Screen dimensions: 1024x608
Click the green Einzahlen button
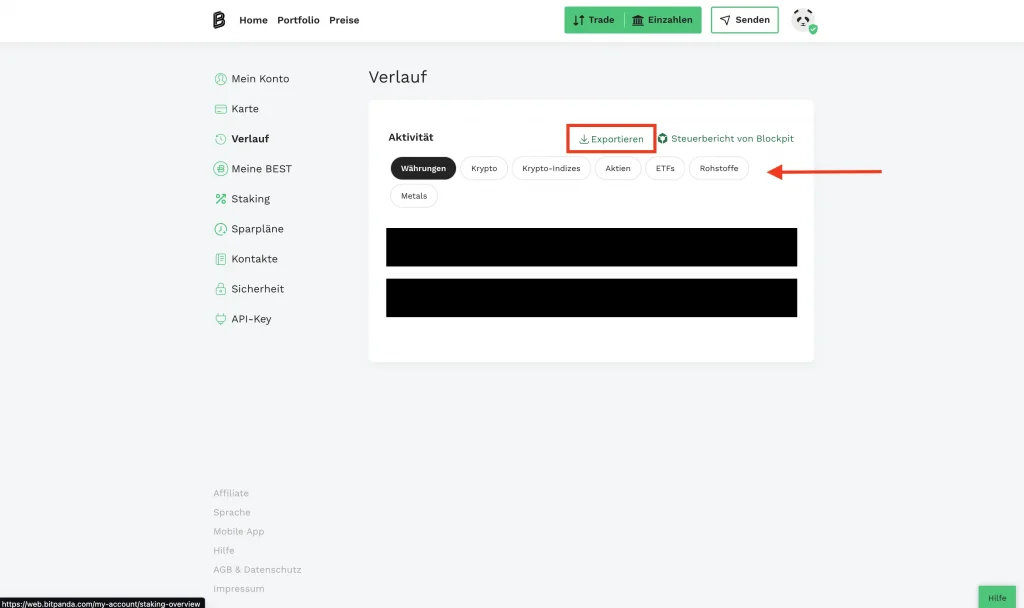[663, 20]
